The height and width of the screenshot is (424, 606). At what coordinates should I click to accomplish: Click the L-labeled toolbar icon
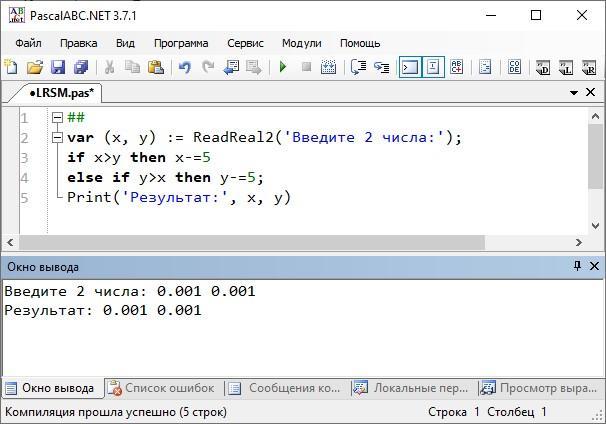(x=566, y=67)
